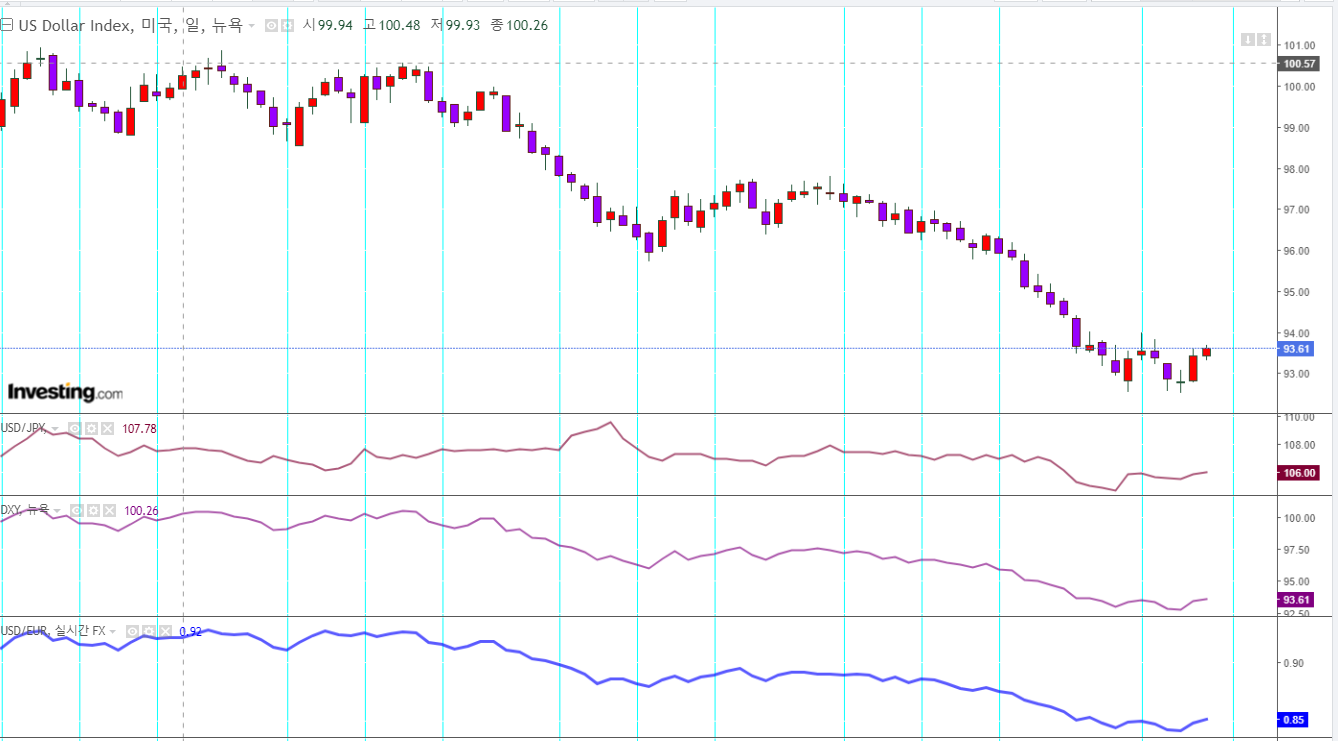The height and width of the screenshot is (741, 1338).
Task: Click the 93.61 current price label
Action: (1296, 348)
